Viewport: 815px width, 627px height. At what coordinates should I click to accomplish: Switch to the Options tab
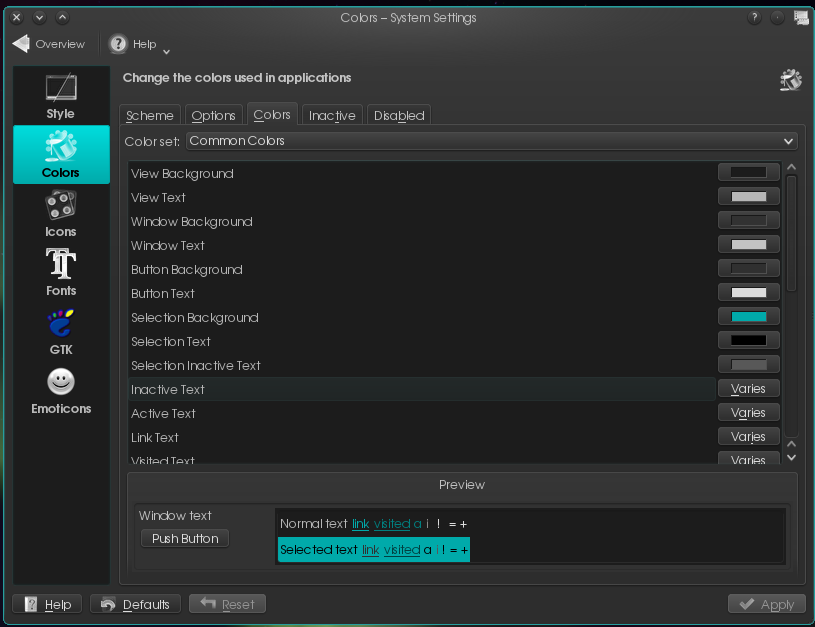pyautogui.click(x=214, y=115)
